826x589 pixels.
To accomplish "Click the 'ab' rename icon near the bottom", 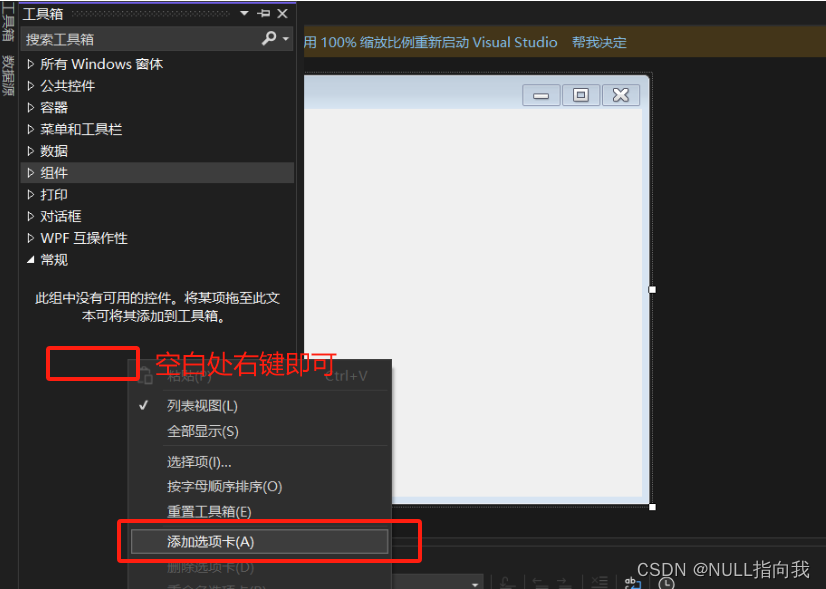I will click(630, 581).
